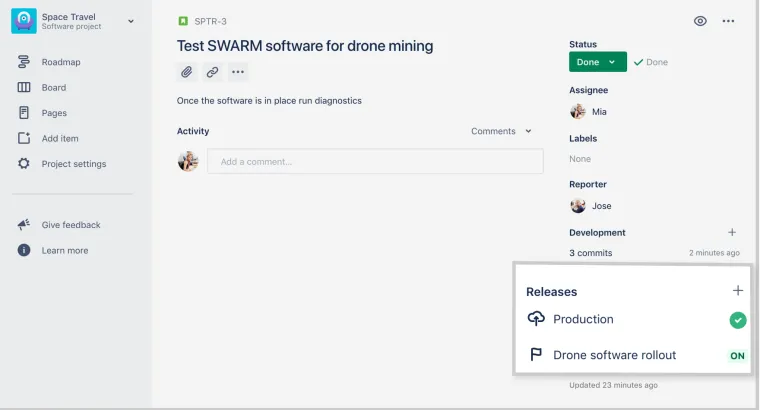The height and width of the screenshot is (410, 760).
Task: Click the green Production success checkmark
Action: 738,320
